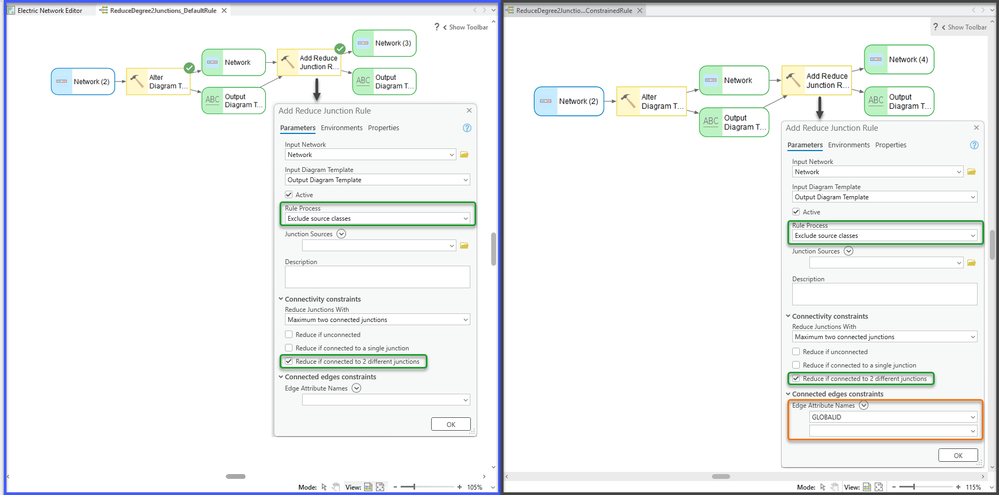Open the Properties tab in left dialog

(384, 128)
